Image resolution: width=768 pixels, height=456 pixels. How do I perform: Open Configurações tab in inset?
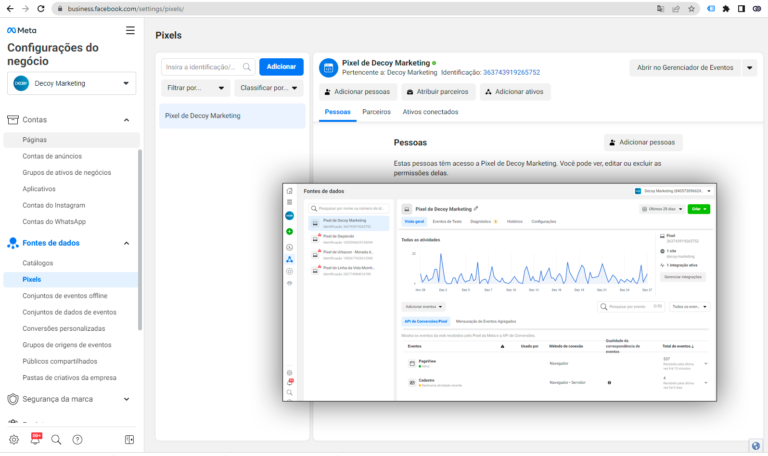[x=544, y=221]
